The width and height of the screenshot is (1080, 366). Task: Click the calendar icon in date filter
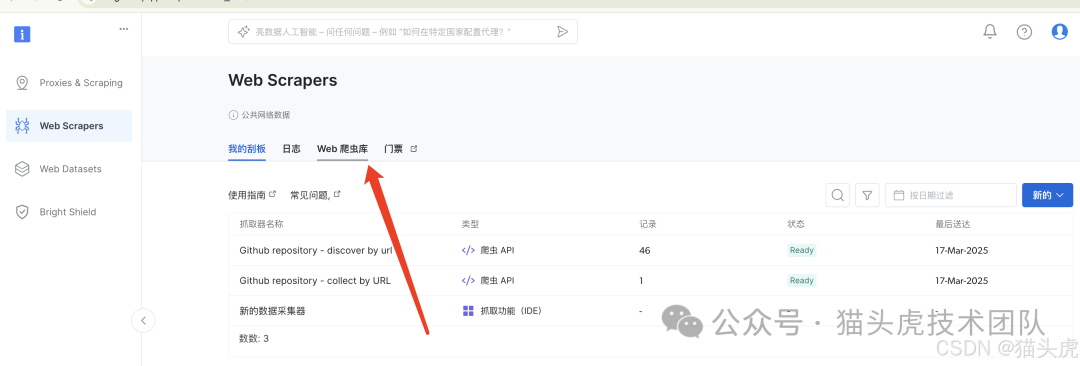[x=898, y=195]
